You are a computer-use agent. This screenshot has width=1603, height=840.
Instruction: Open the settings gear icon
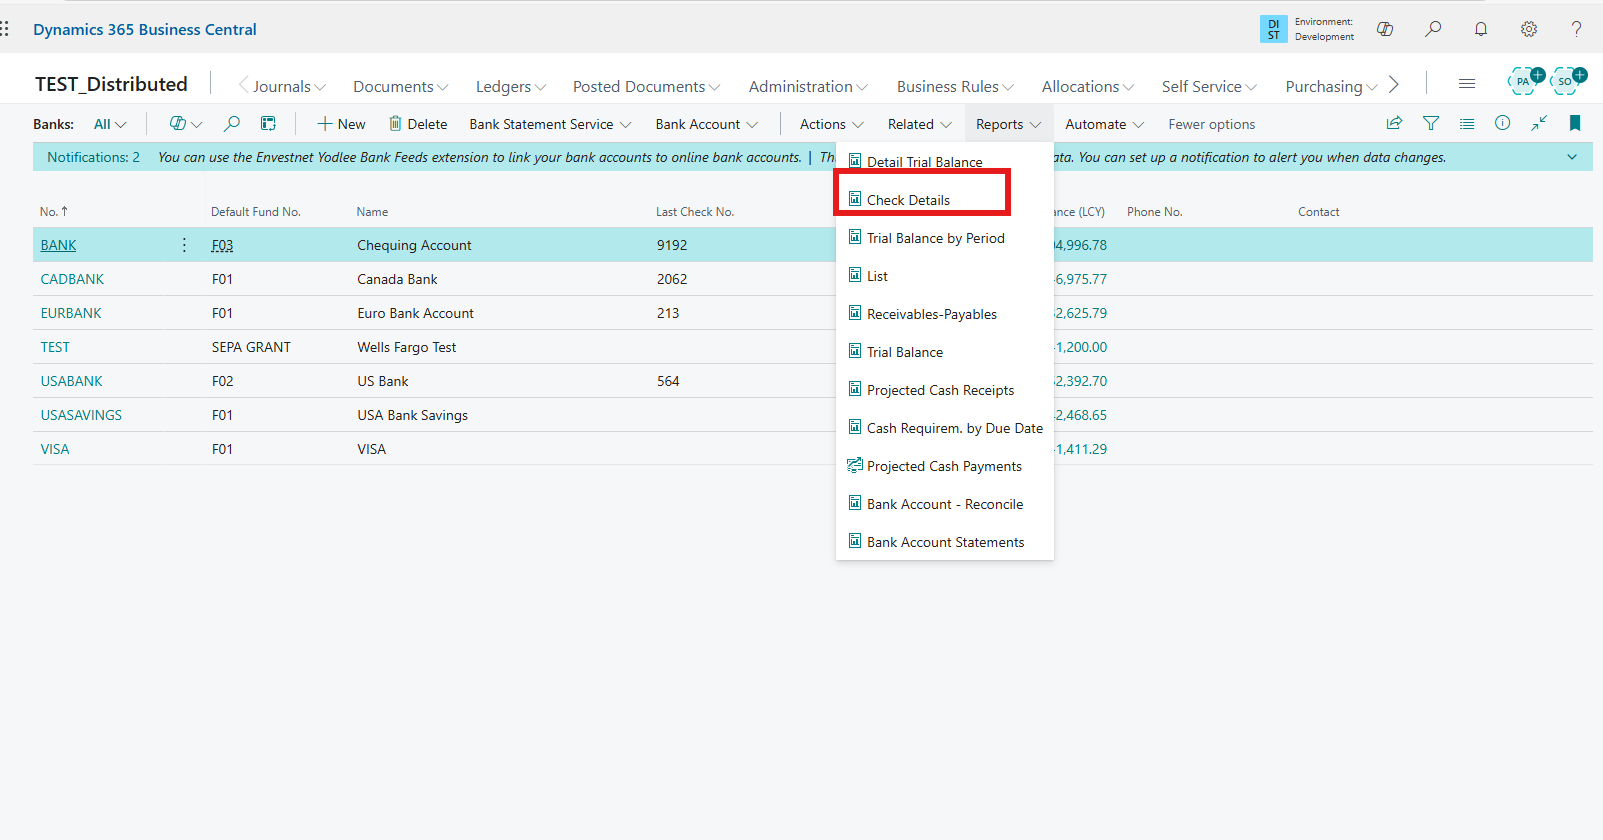(x=1529, y=29)
